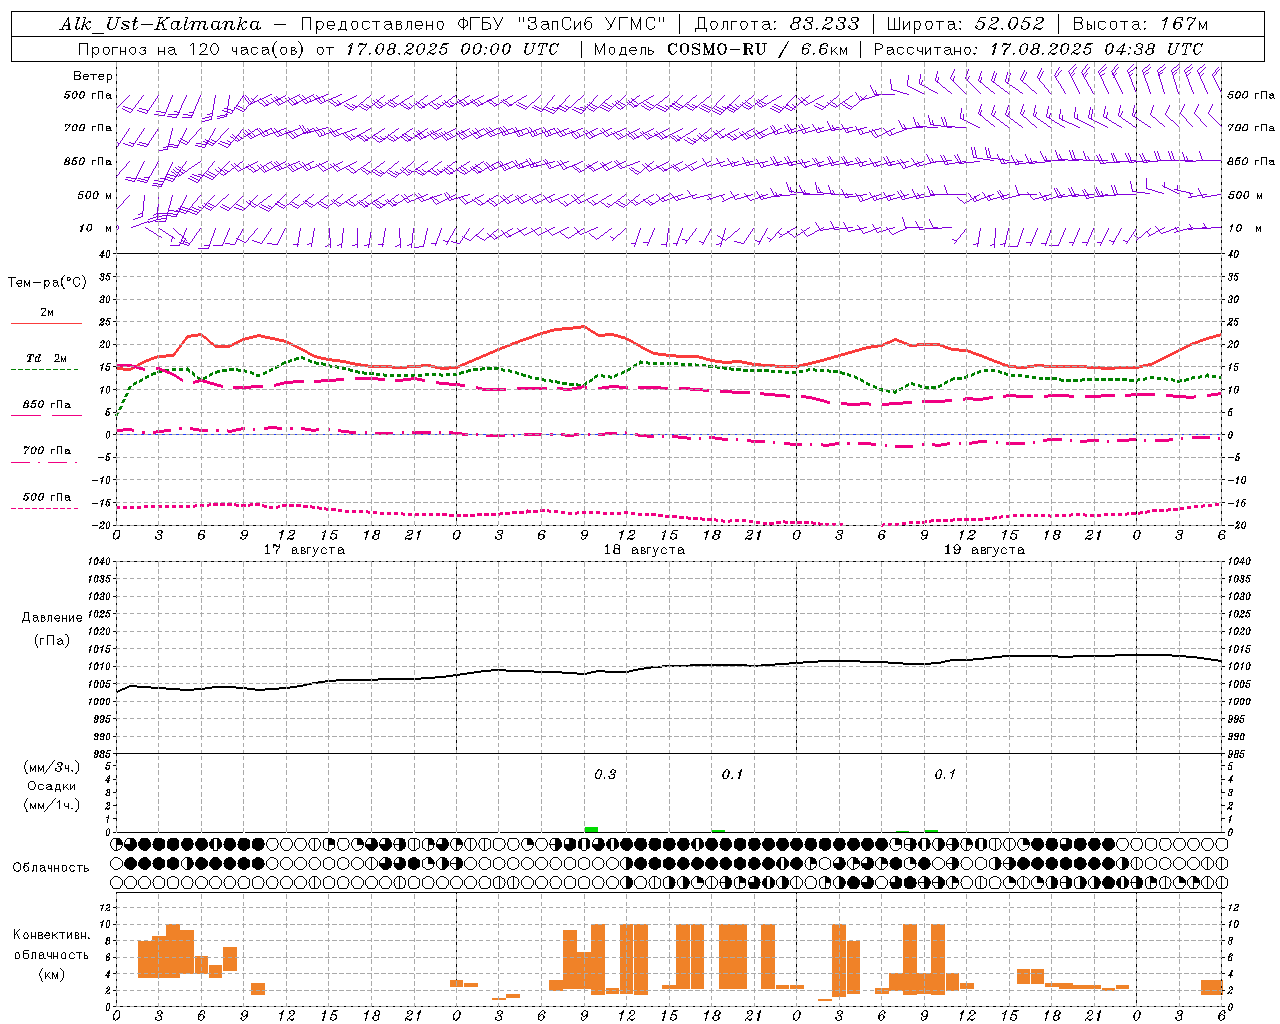Image resolution: width=1280 pixels, height=1024 pixels.
Task: Click the Прогноз на 120 часа(ов) text
Action: pyautogui.click(x=194, y=49)
